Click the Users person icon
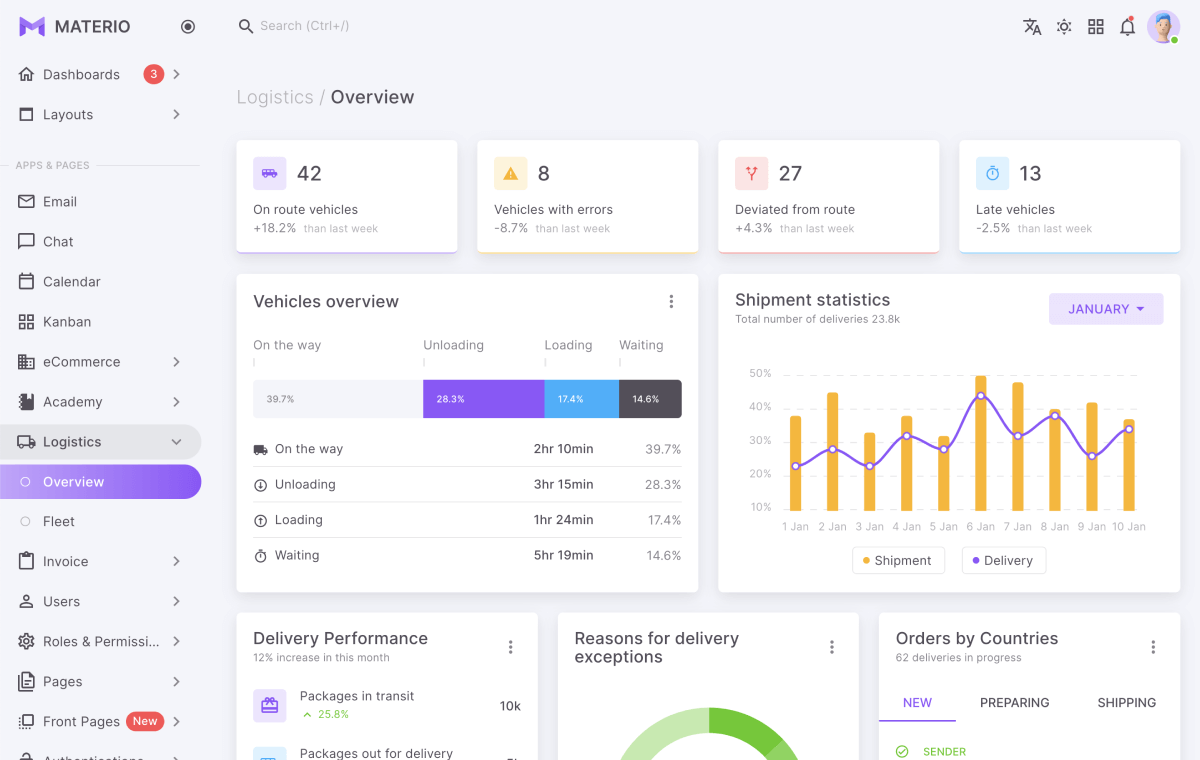This screenshot has width=1200, height=760. (26, 601)
